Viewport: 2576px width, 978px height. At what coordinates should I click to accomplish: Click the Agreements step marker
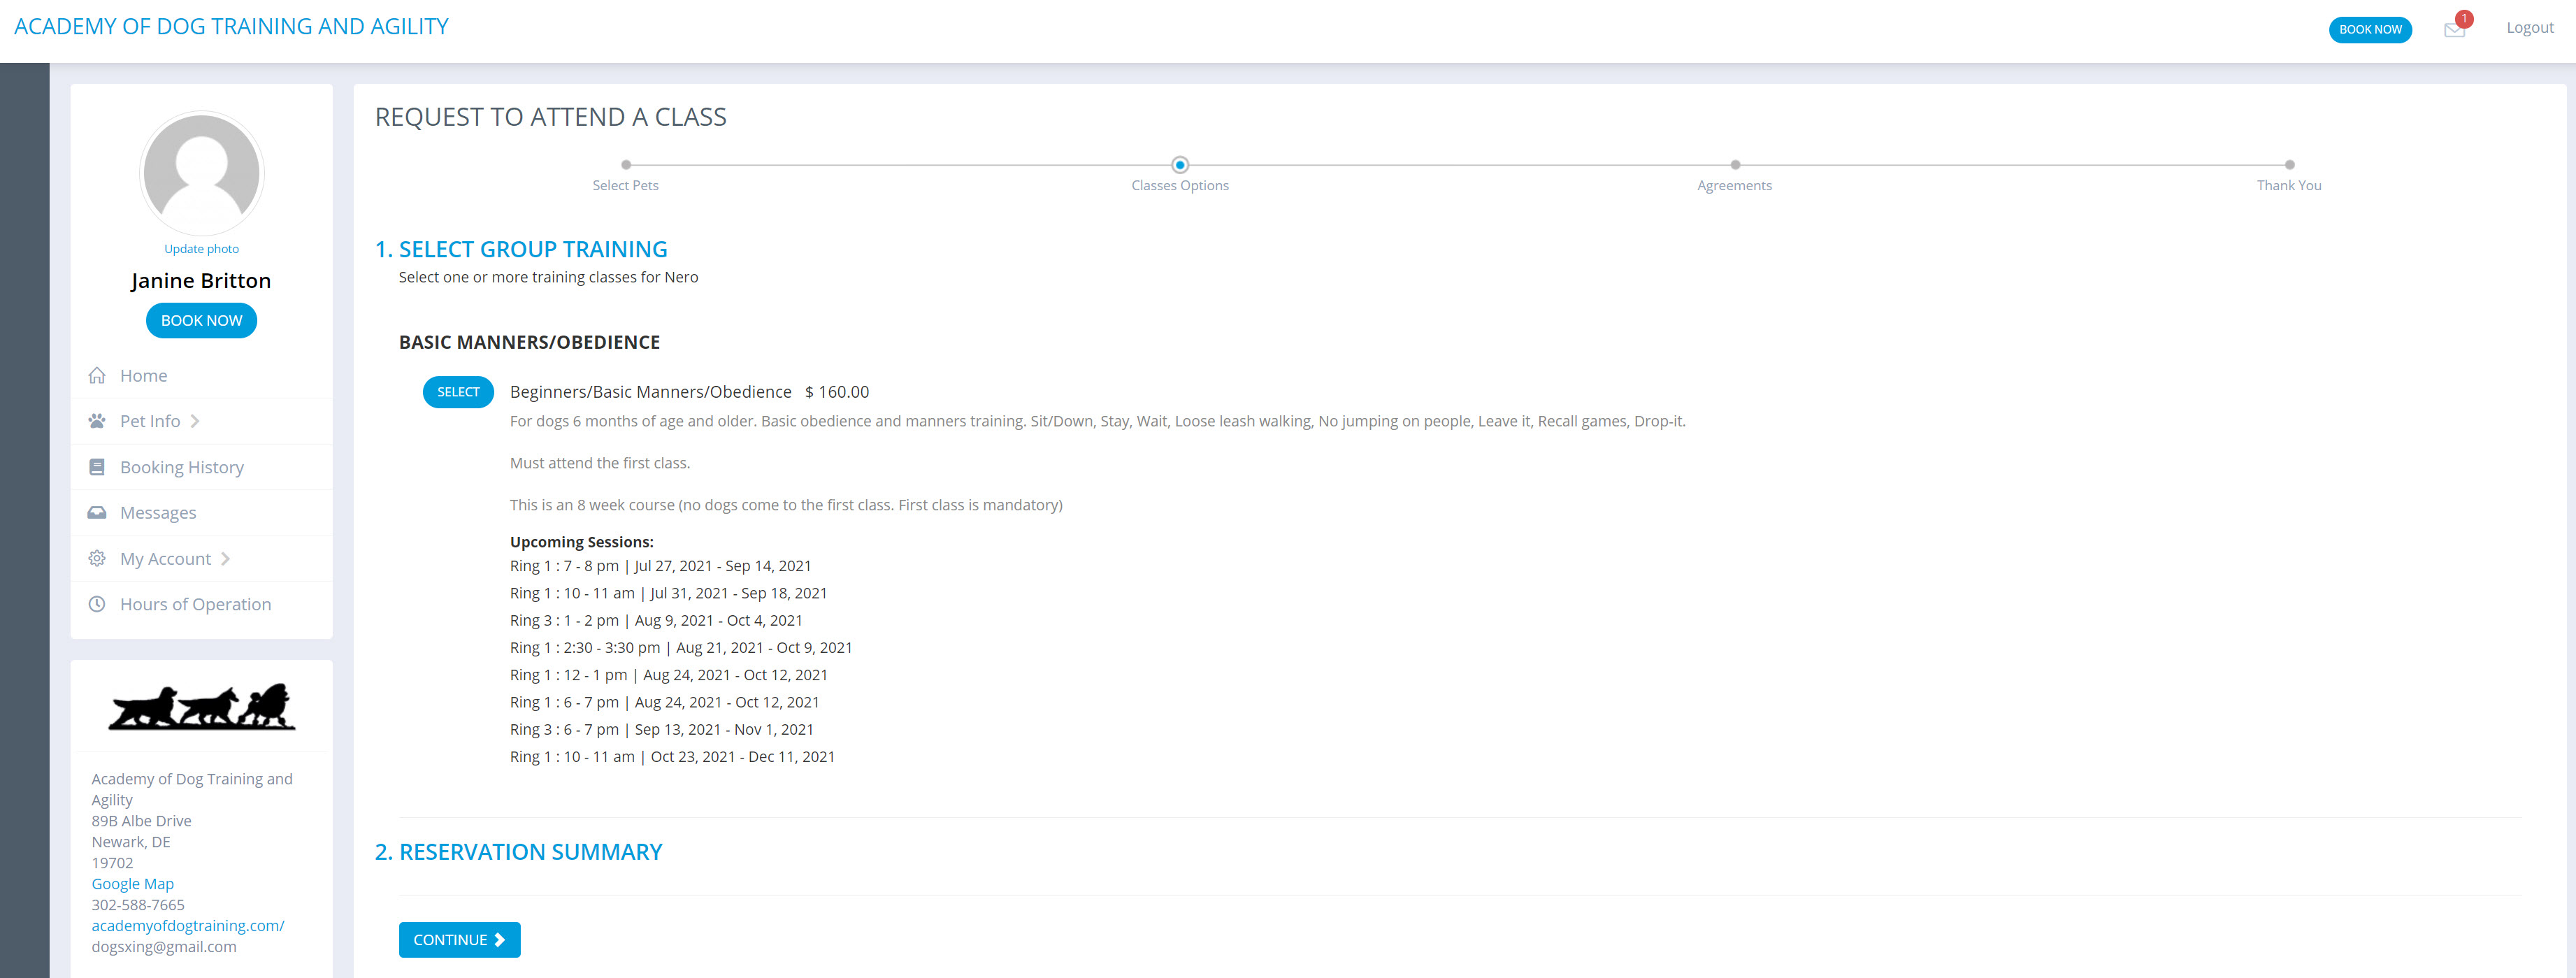pos(1735,165)
